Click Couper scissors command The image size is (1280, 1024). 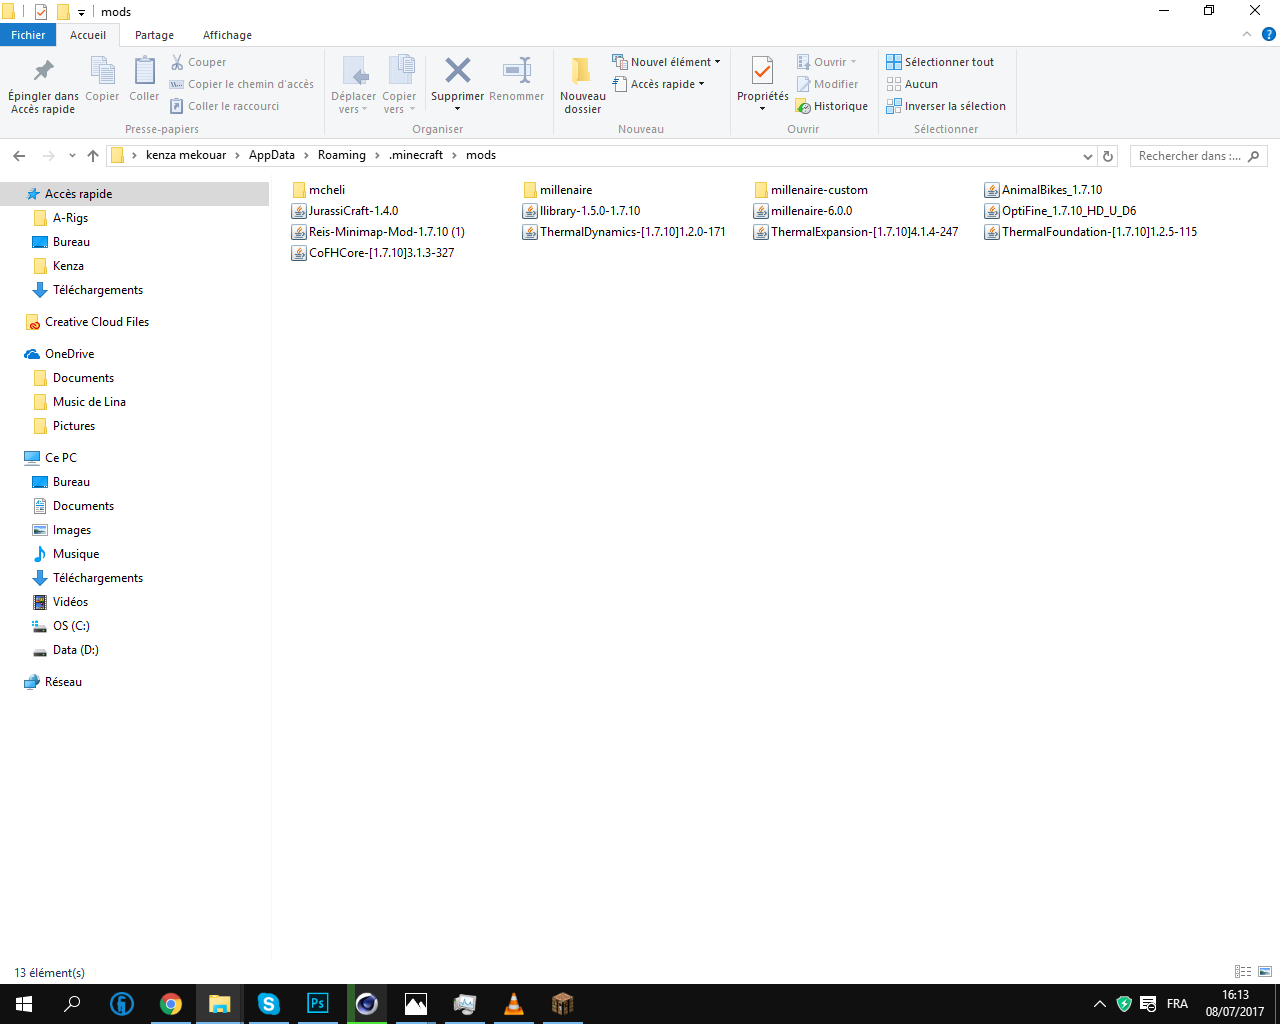[x=199, y=62]
